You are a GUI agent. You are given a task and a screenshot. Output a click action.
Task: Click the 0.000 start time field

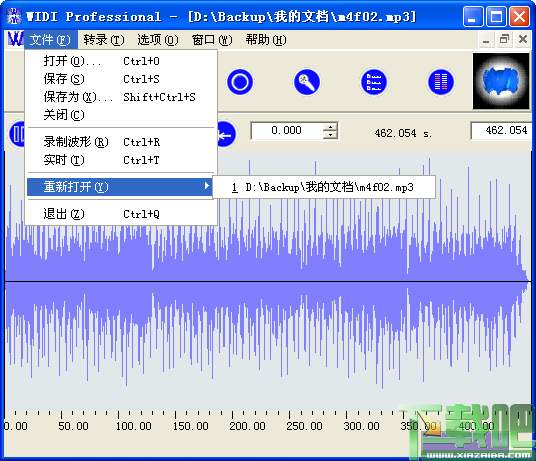(x=286, y=130)
